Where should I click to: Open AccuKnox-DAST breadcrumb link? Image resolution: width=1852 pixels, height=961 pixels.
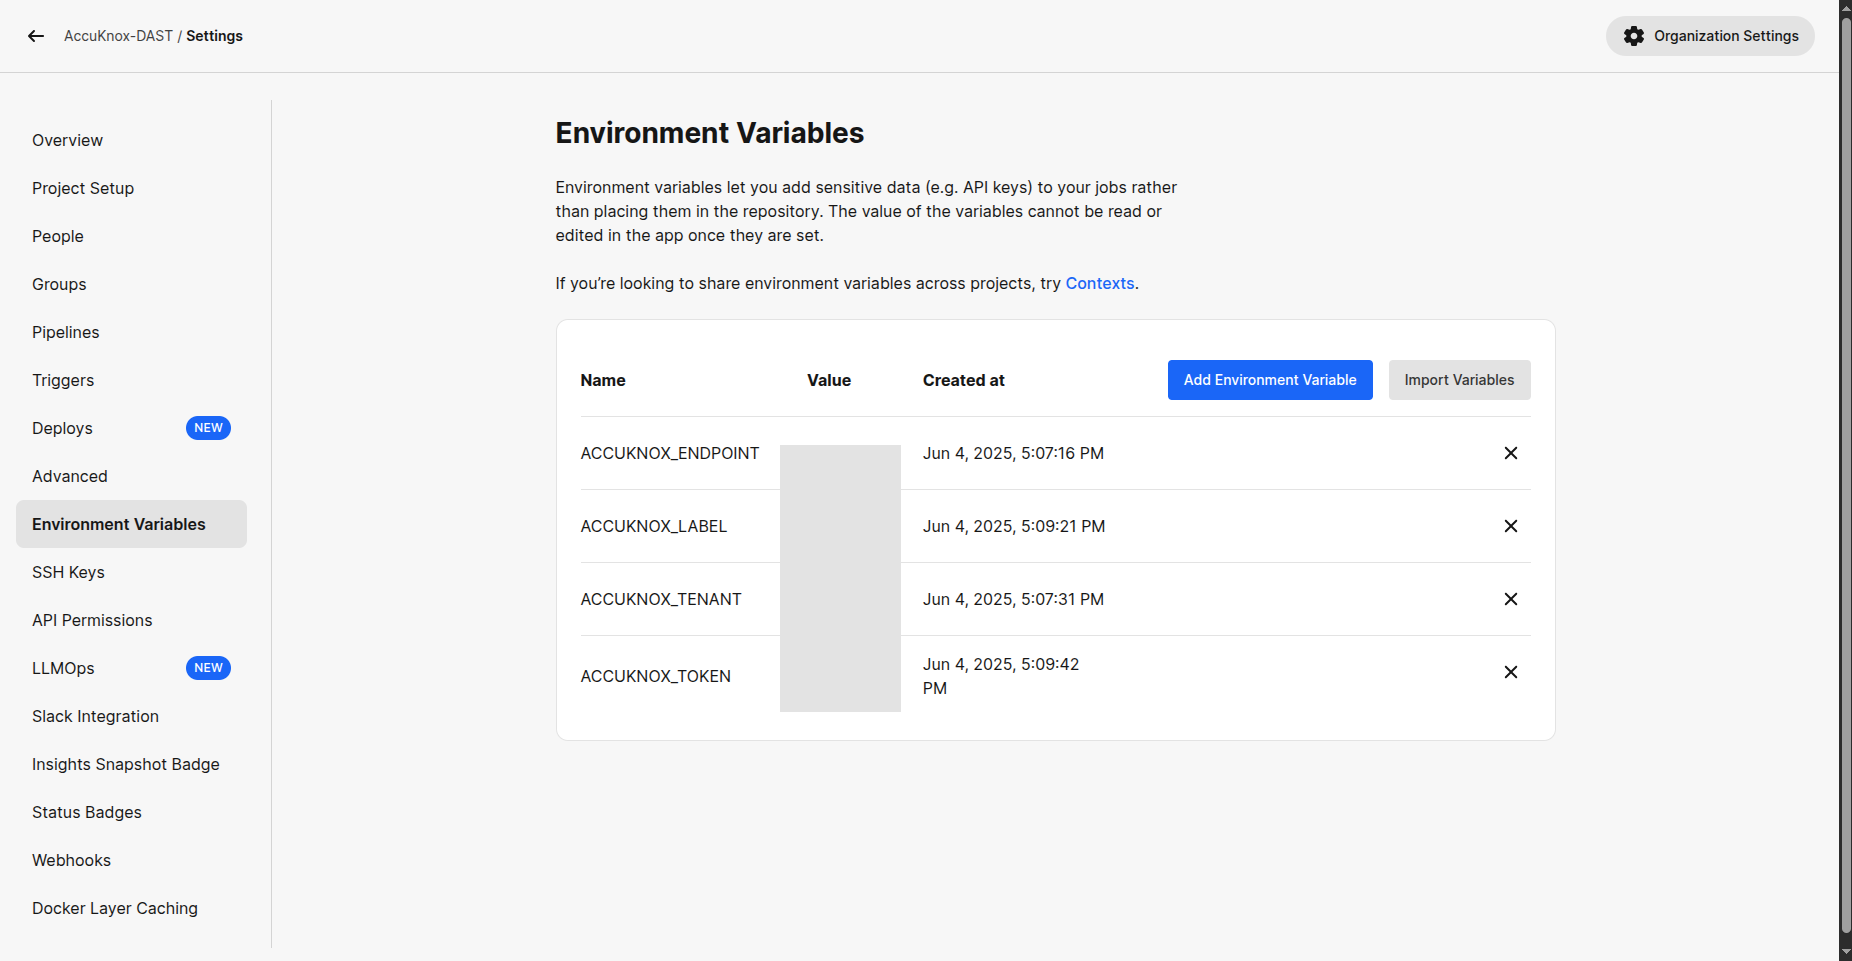click(118, 36)
